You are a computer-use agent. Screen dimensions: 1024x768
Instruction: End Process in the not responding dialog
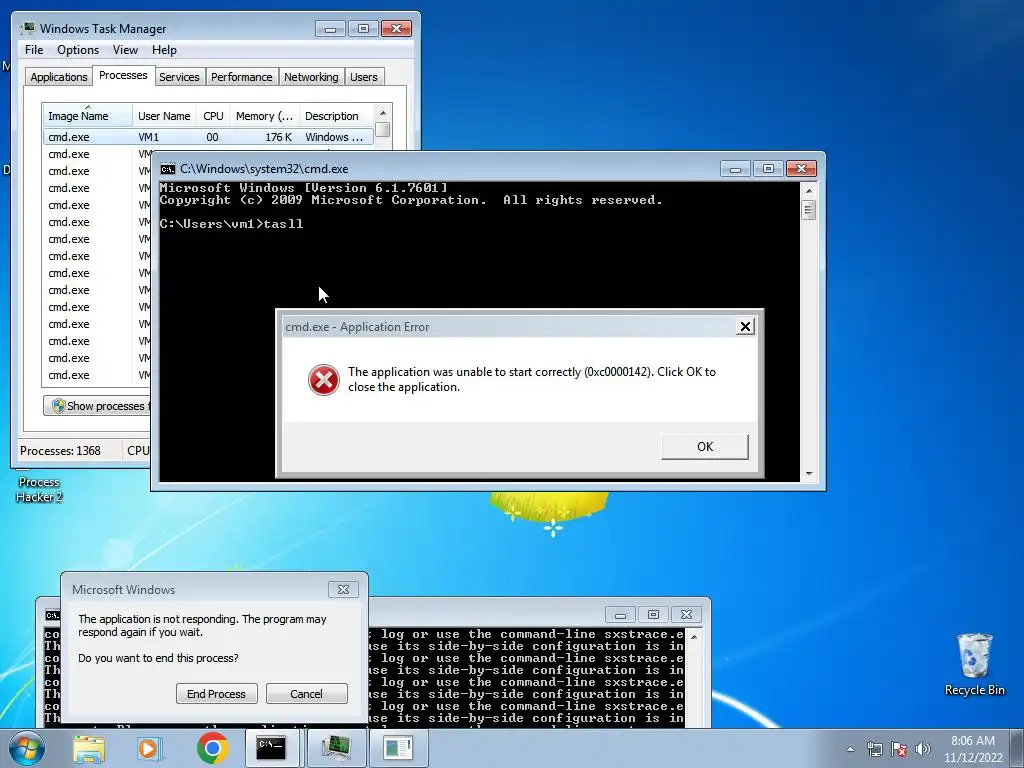(216, 694)
